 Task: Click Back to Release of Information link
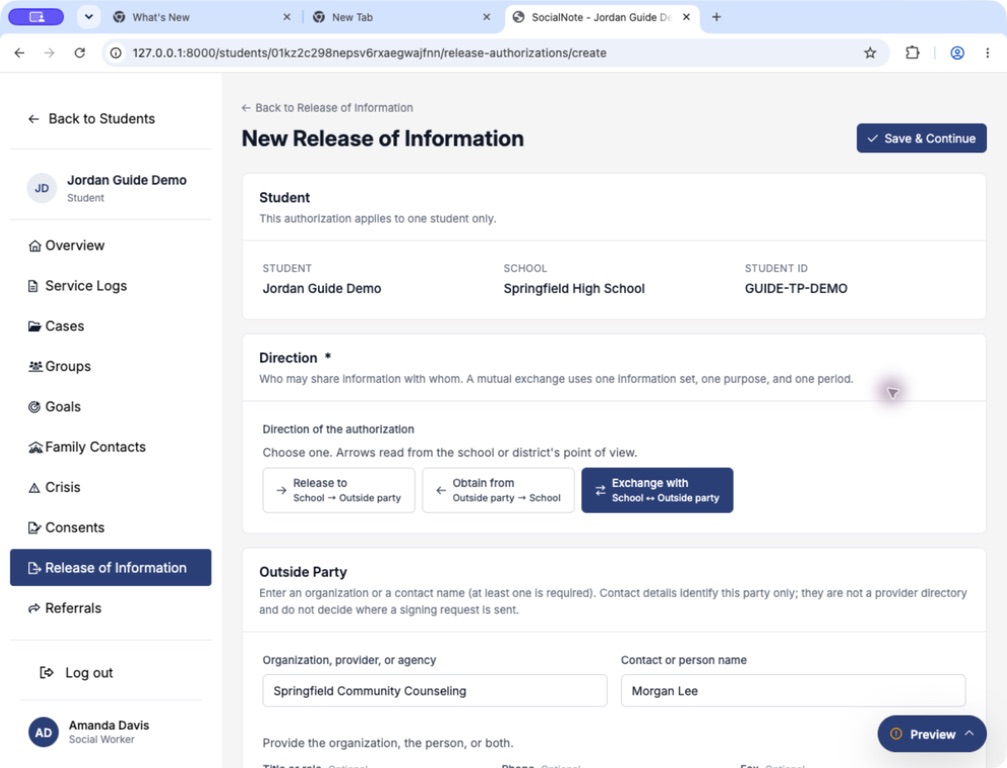click(327, 108)
